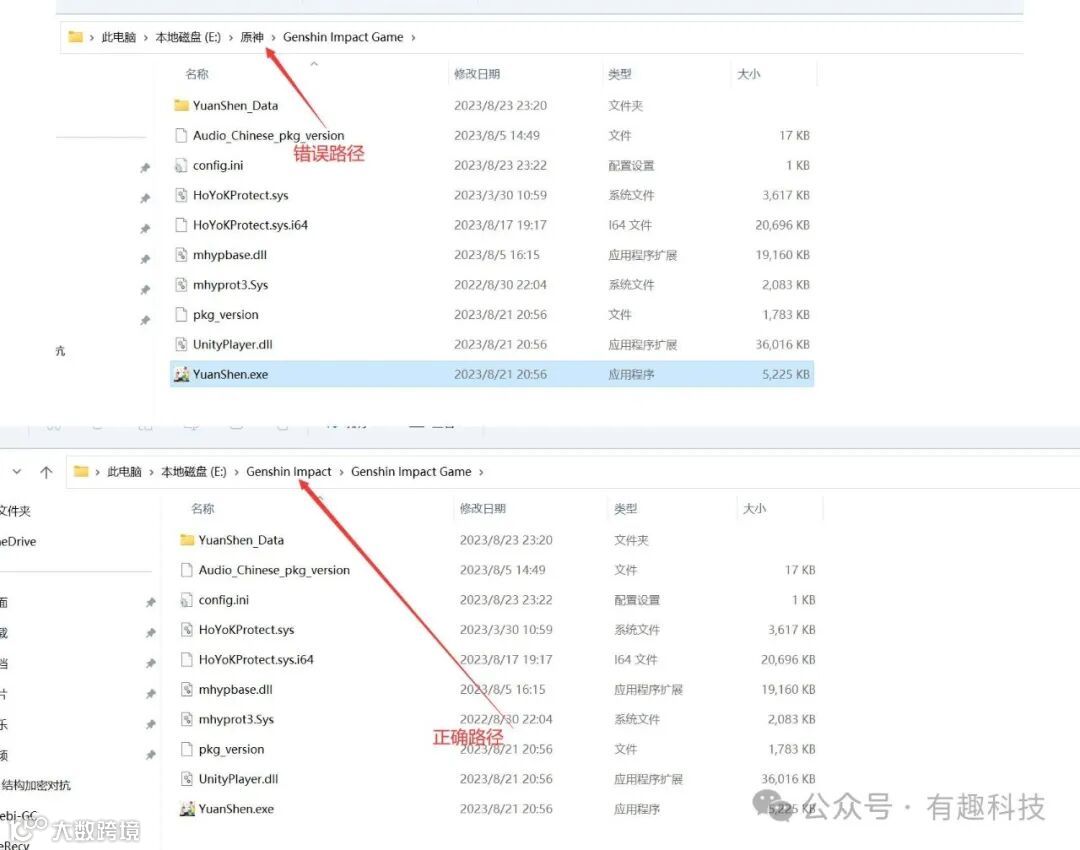The image size is (1080, 850).
Task: Sort by 修改日期 column in Genshin Impact path window
Action: pyautogui.click(x=482, y=508)
